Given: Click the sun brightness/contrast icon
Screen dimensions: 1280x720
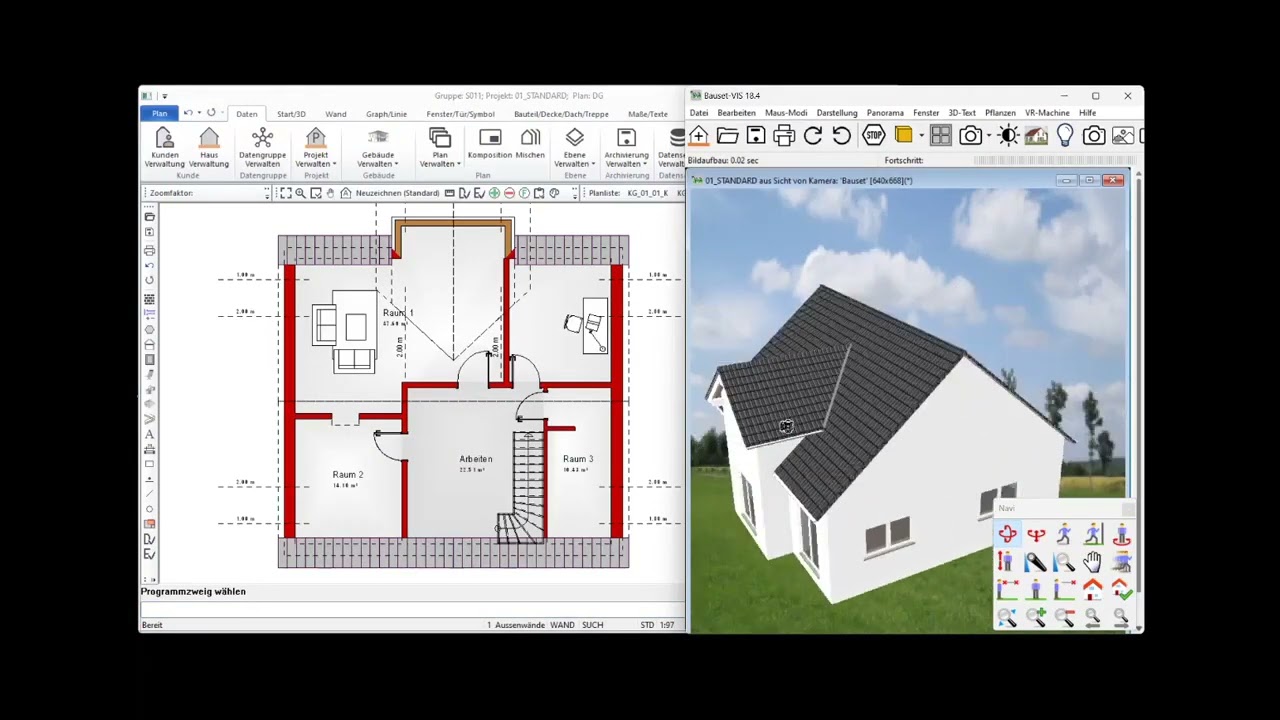Looking at the screenshot, I should point(1008,136).
